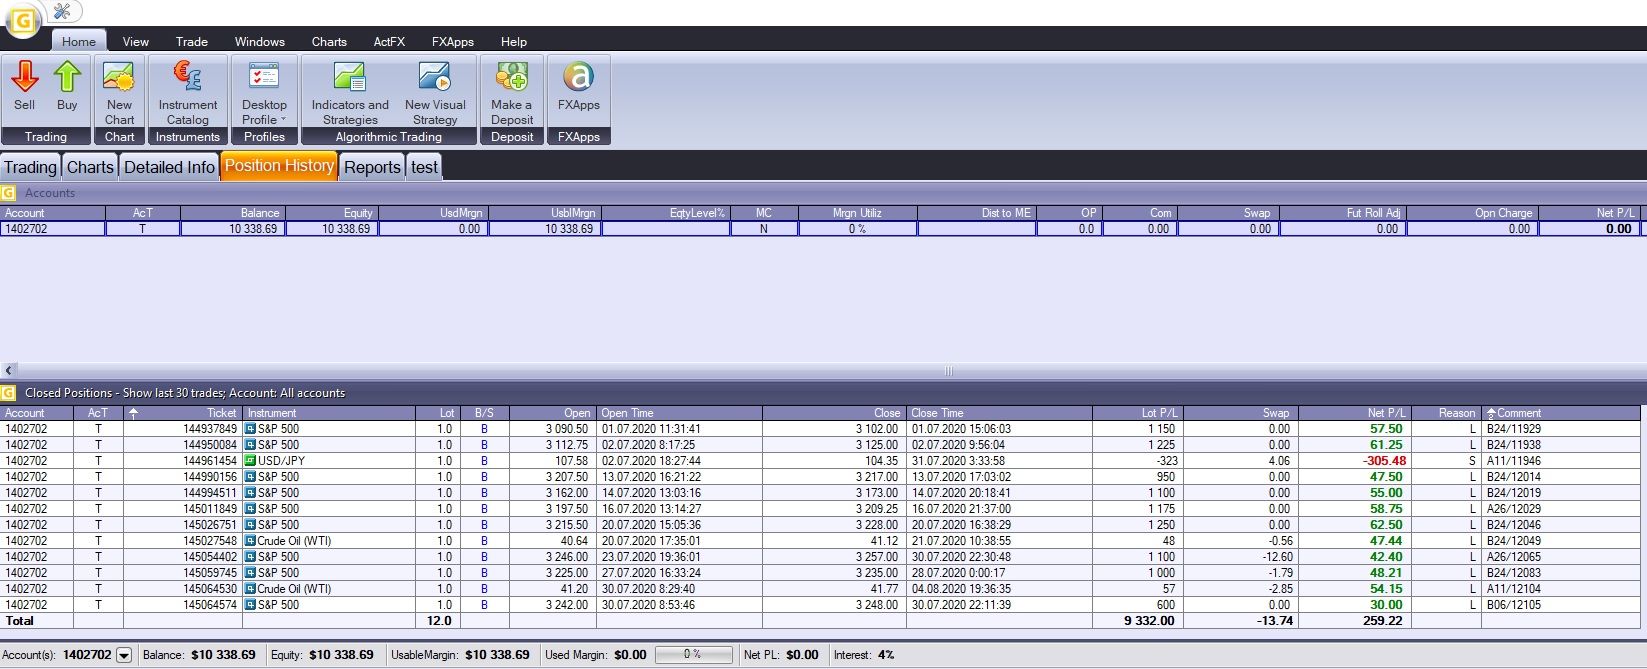Open the Help menu

(514, 41)
